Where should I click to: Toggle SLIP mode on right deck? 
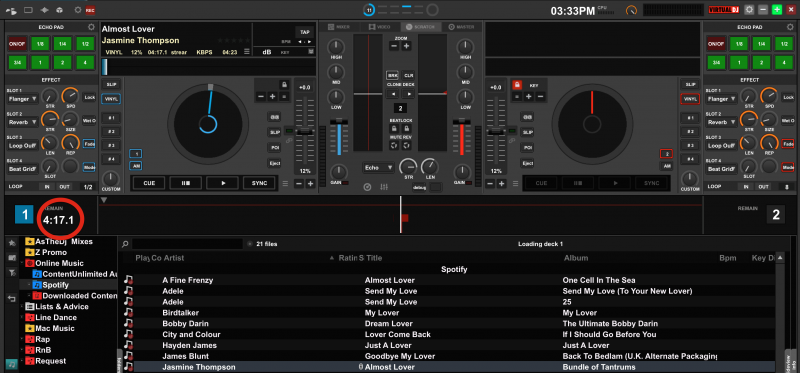point(690,85)
